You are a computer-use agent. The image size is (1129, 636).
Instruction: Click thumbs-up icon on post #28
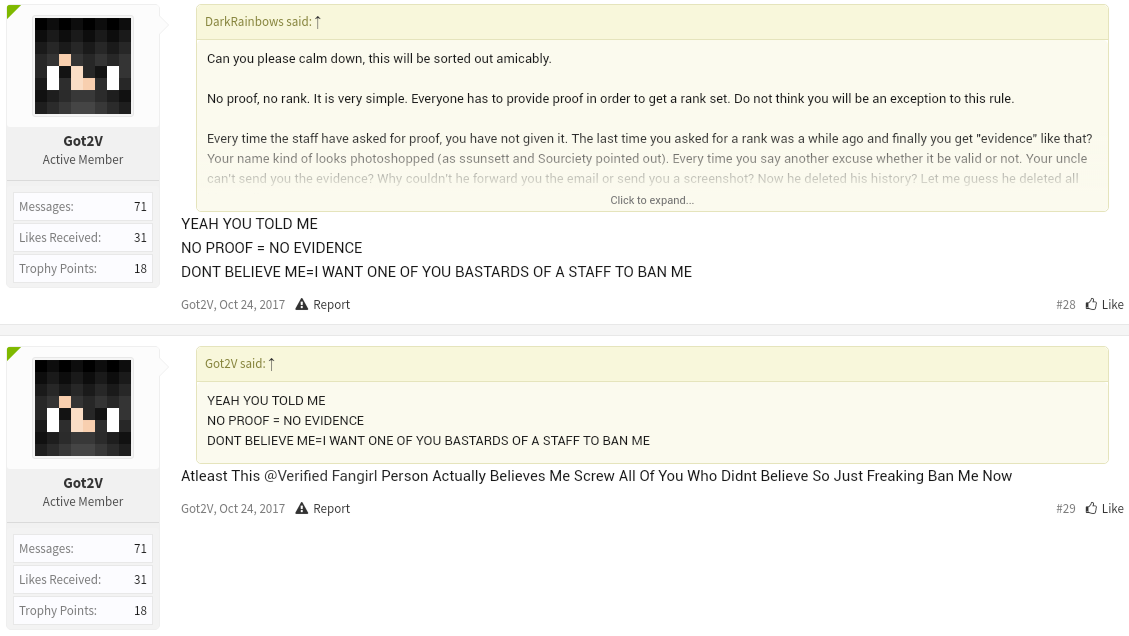pyautogui.click(x=1092, y=304)
